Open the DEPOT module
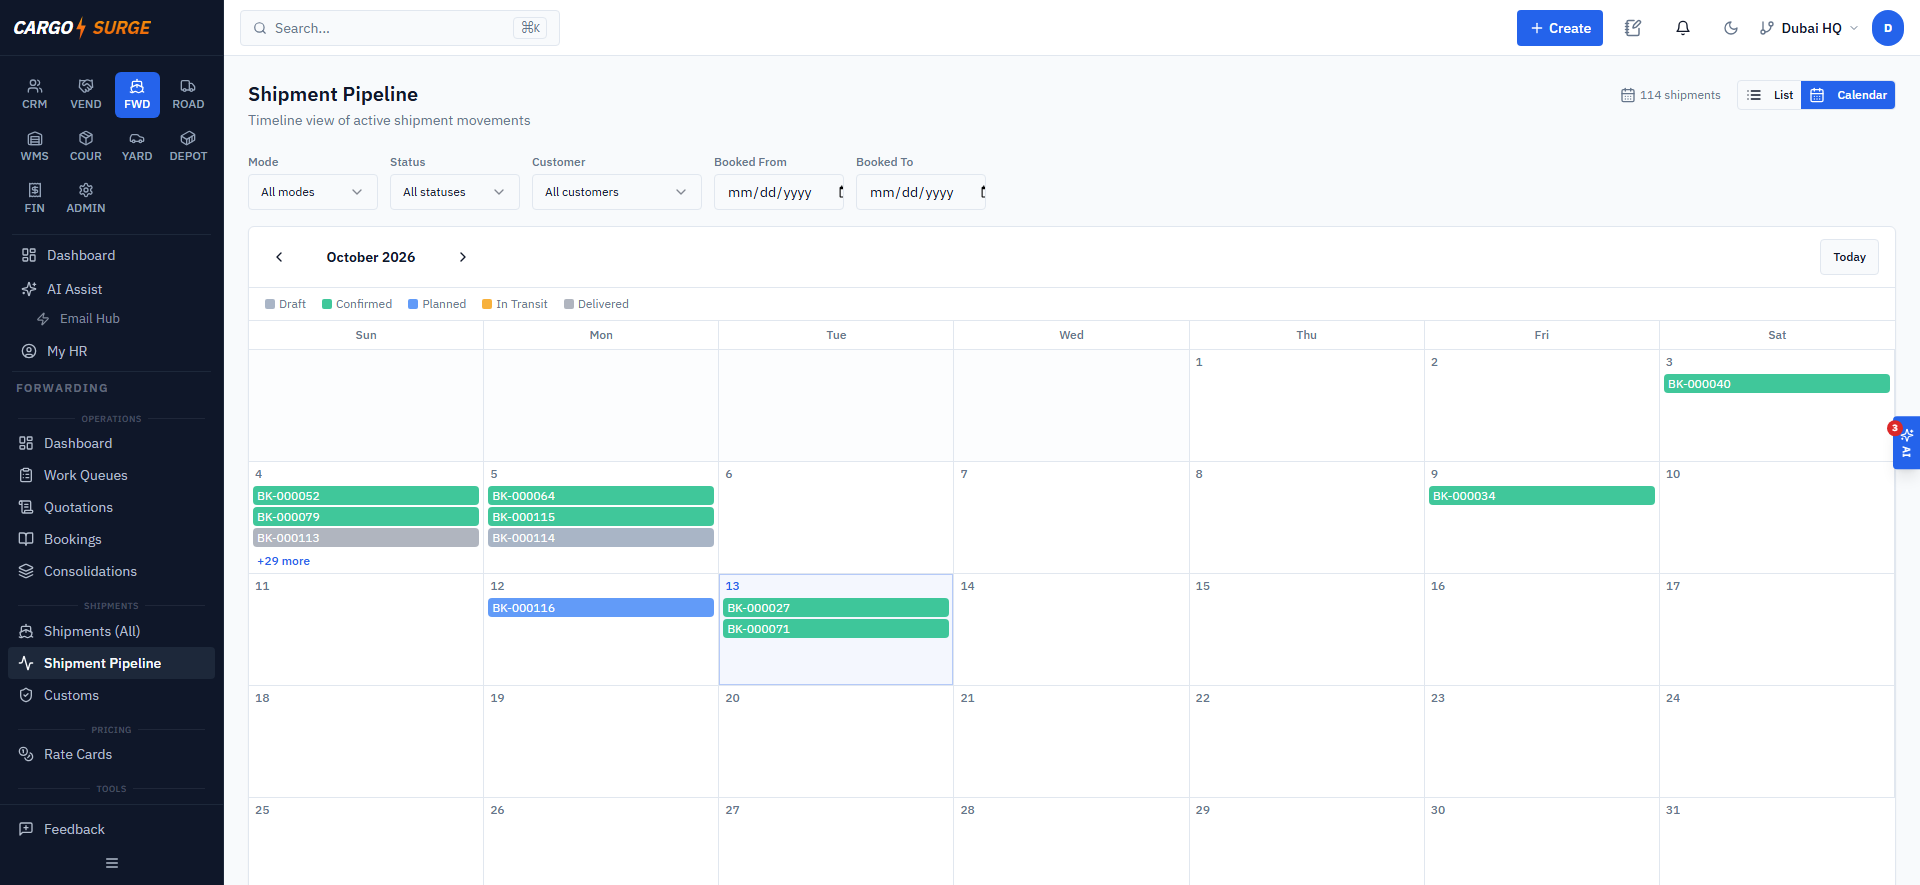This screenshot has height=885, width=1920. tap(188, 146)
